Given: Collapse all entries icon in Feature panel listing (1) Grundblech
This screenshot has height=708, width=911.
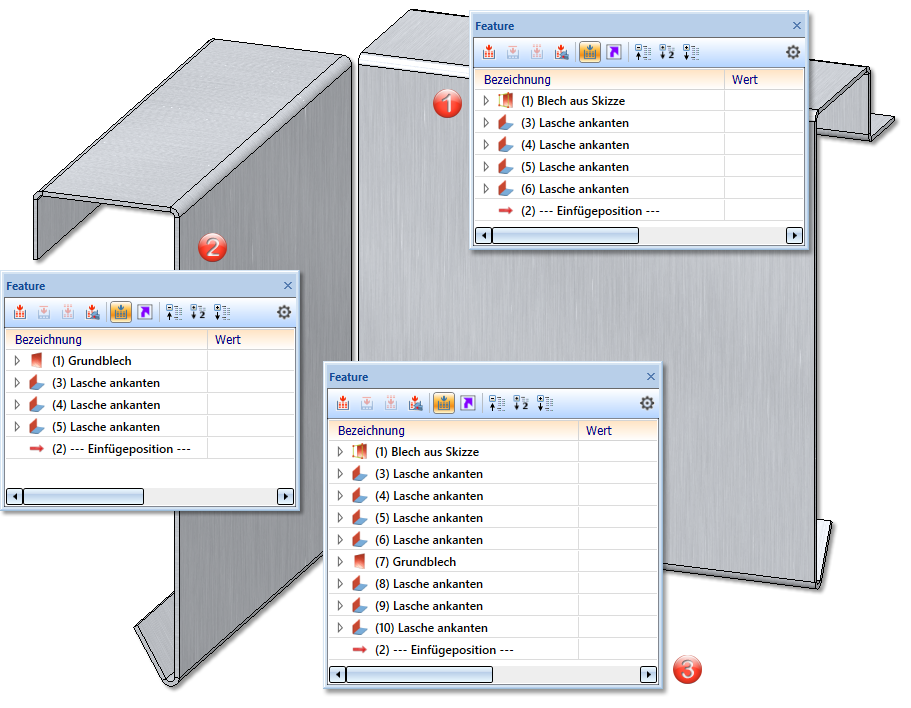Looking at the screenshot, I should point(174,312).
